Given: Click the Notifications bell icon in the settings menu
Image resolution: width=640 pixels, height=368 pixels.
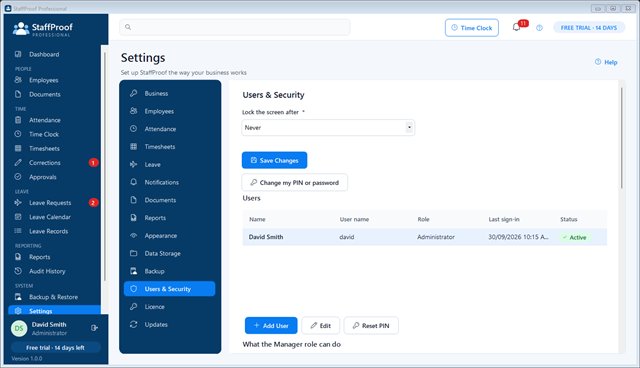Looking at the screenshot, I should [133, 182].
